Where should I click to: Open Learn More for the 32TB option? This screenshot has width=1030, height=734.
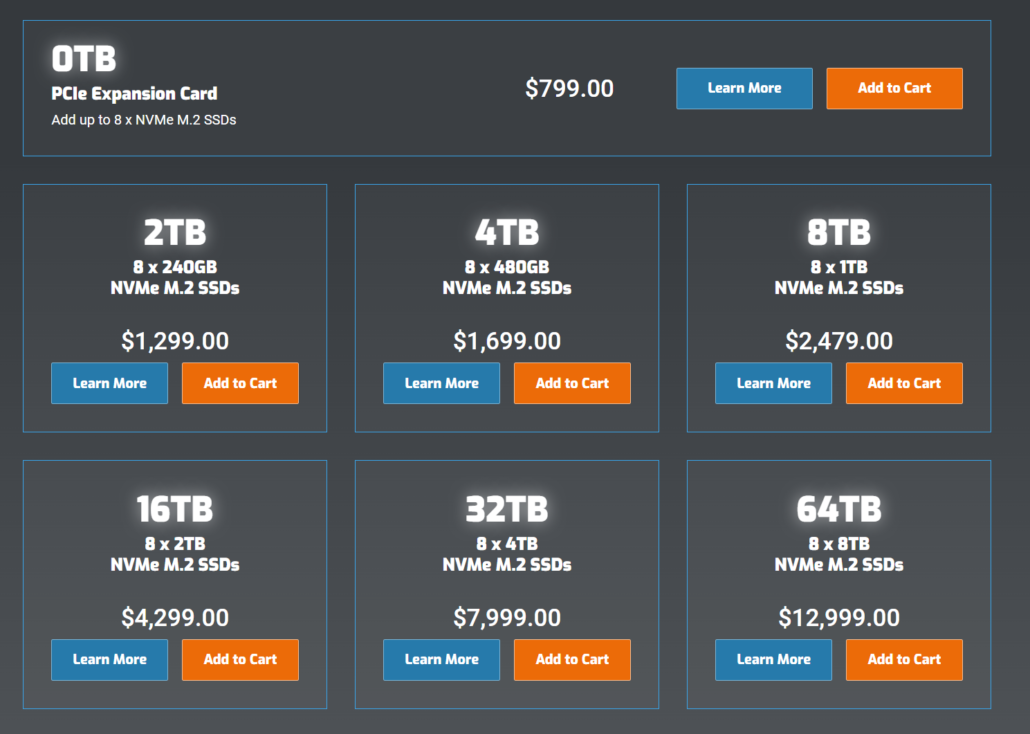click(x=441, y=659)
